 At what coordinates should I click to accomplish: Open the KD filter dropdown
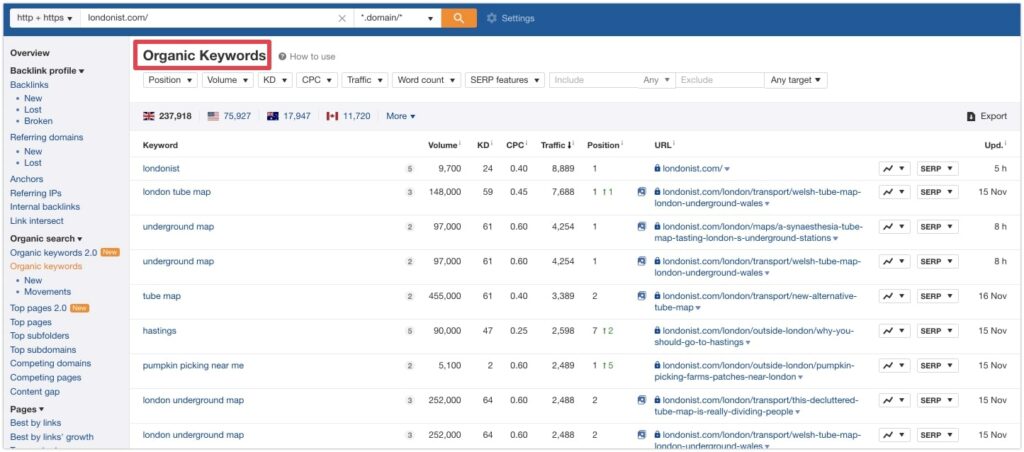275,80
